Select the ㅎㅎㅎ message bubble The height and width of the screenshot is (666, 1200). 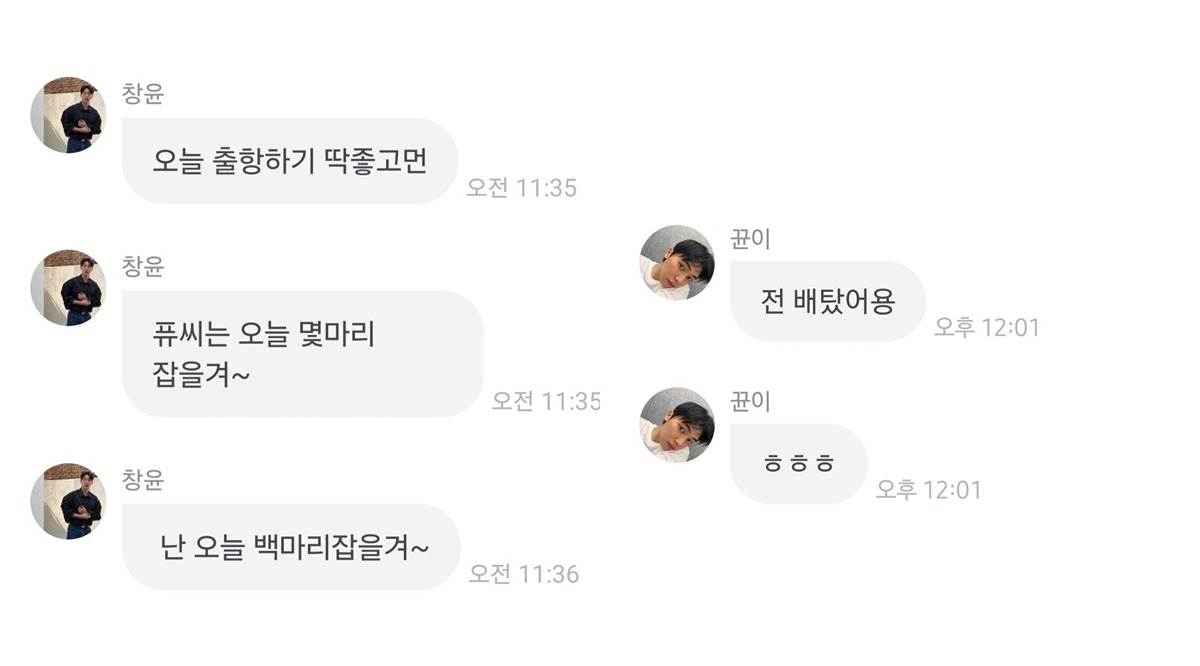click(x=799, y=464)
